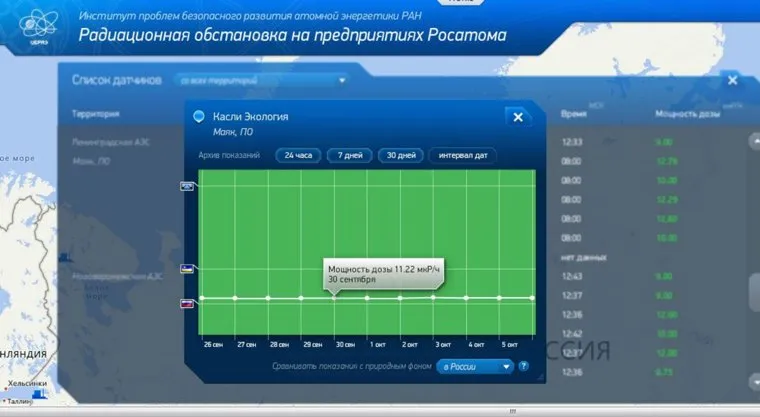Viewport: 760px width, 417px height.
Task: Click the top flag marker on chart axis
Action: pos(186,187)
